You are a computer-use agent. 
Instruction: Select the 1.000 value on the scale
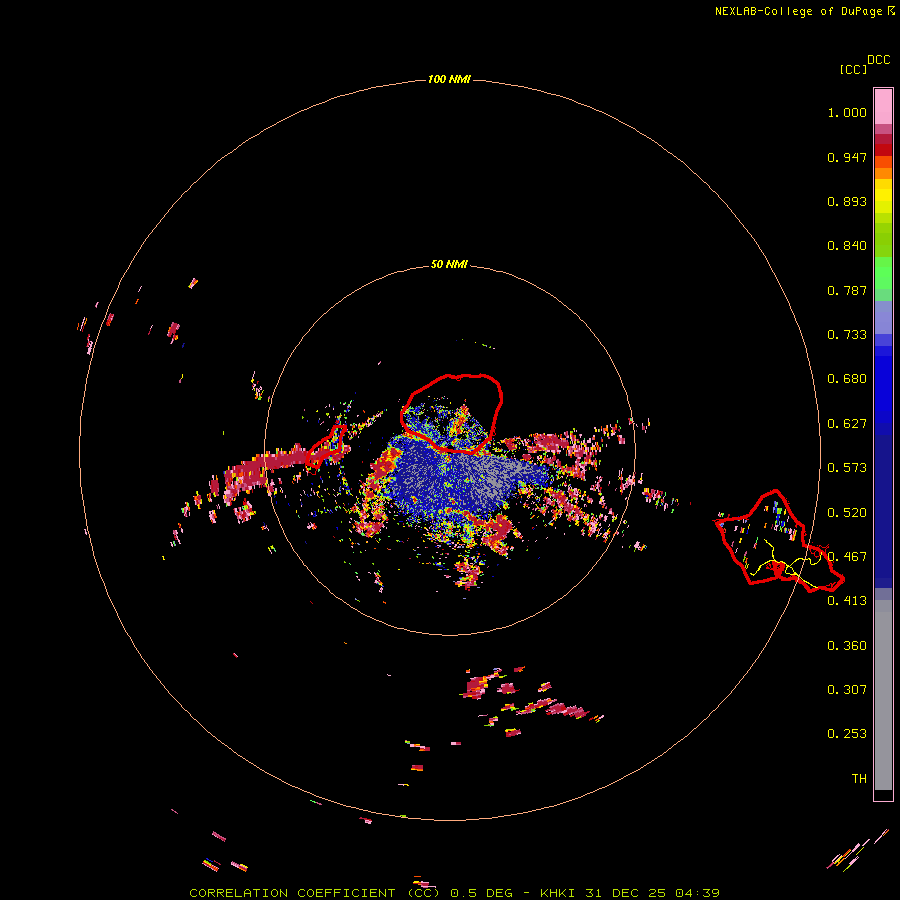(847, 112)
